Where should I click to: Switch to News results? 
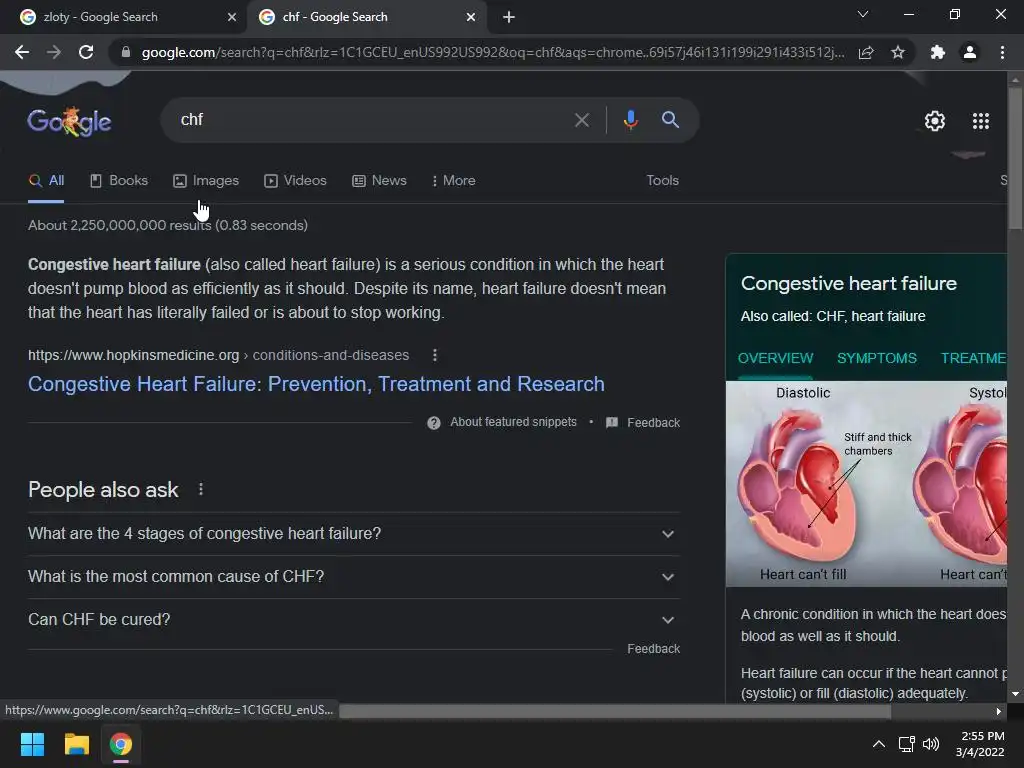(x=379, y=181)
